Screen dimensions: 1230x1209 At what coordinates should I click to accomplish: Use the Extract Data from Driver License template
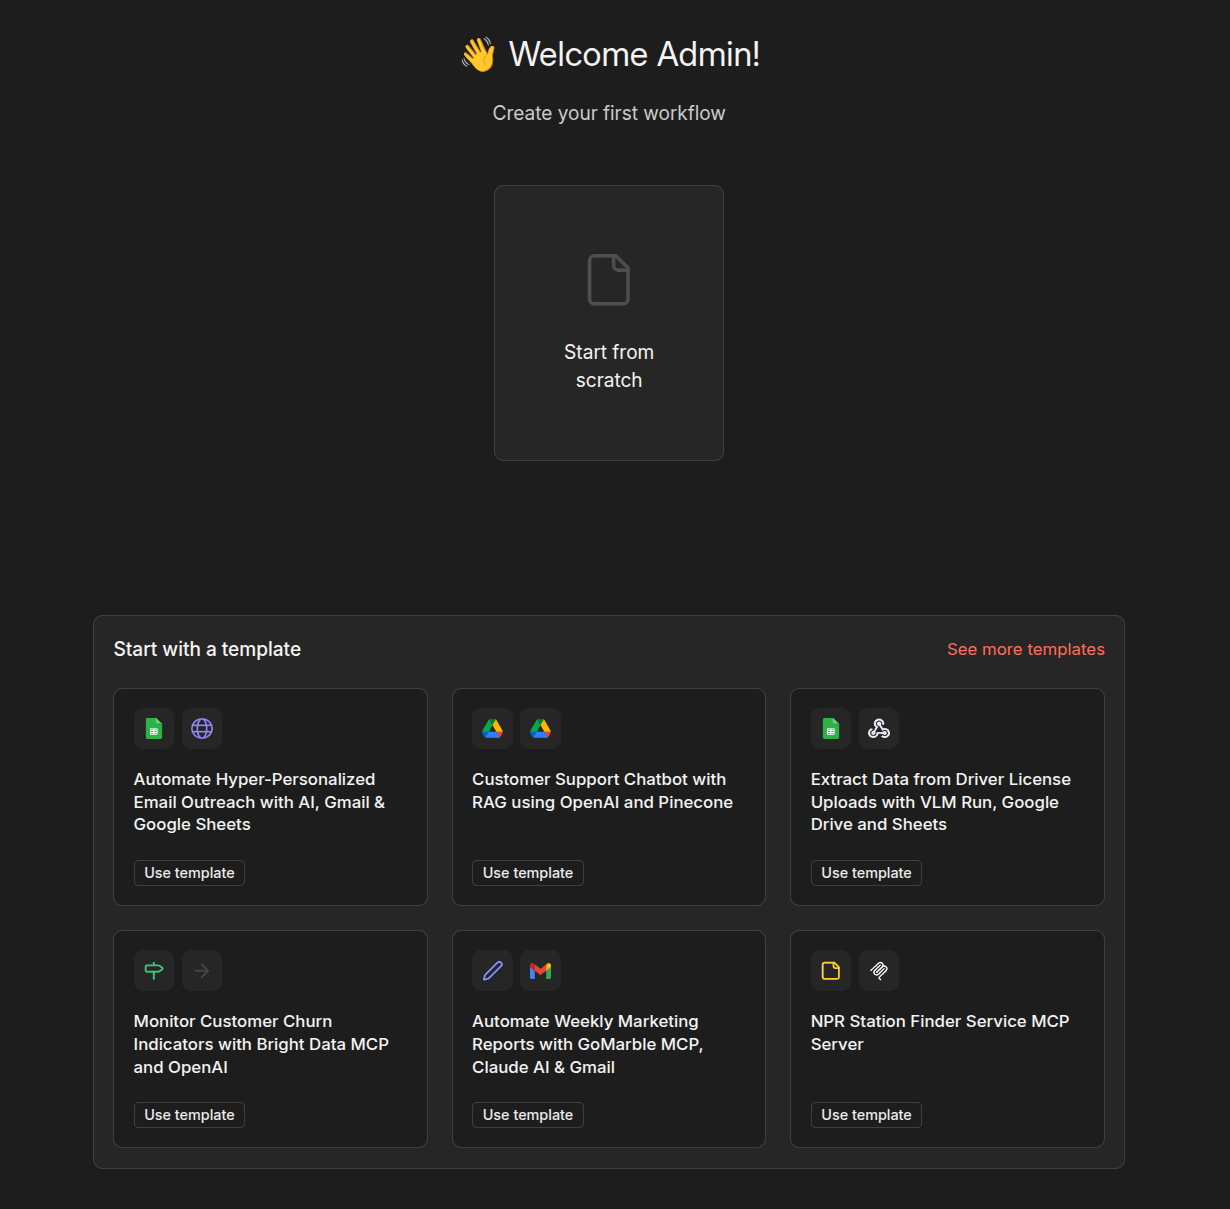coord(866,873)
